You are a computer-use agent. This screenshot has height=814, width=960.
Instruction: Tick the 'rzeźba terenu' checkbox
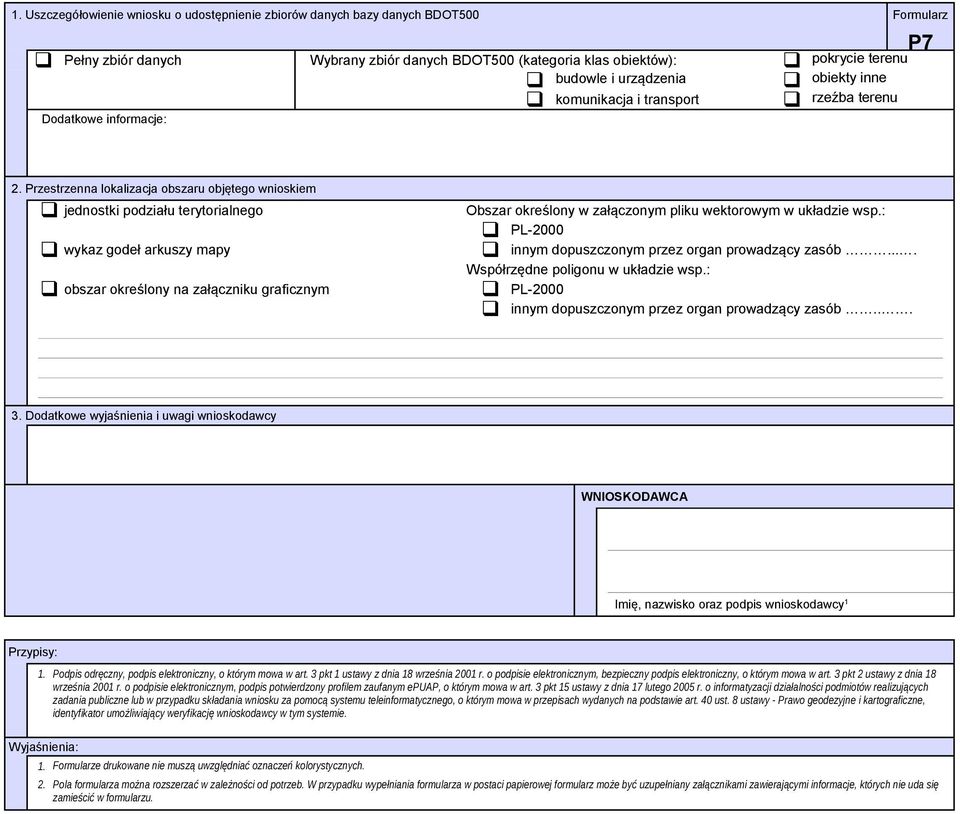[792, 99]
